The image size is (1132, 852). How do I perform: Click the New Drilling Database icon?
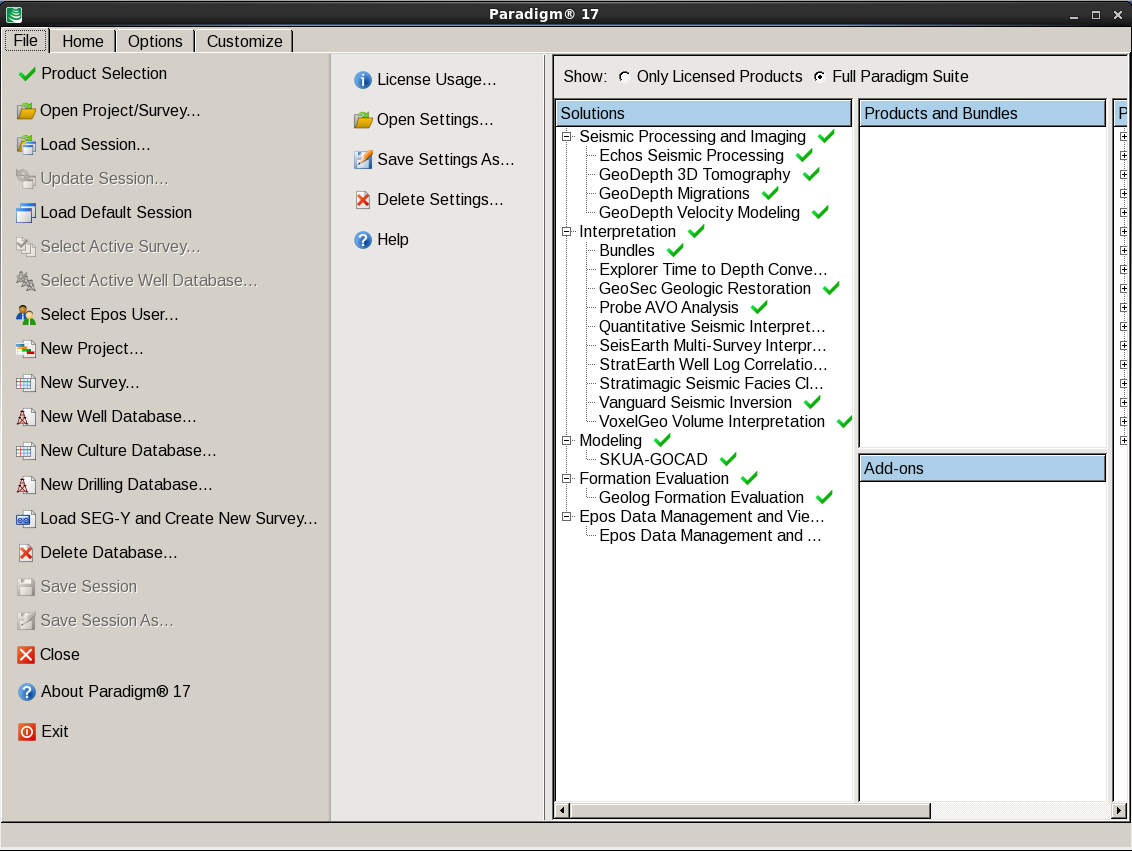[x=25, y=484]
